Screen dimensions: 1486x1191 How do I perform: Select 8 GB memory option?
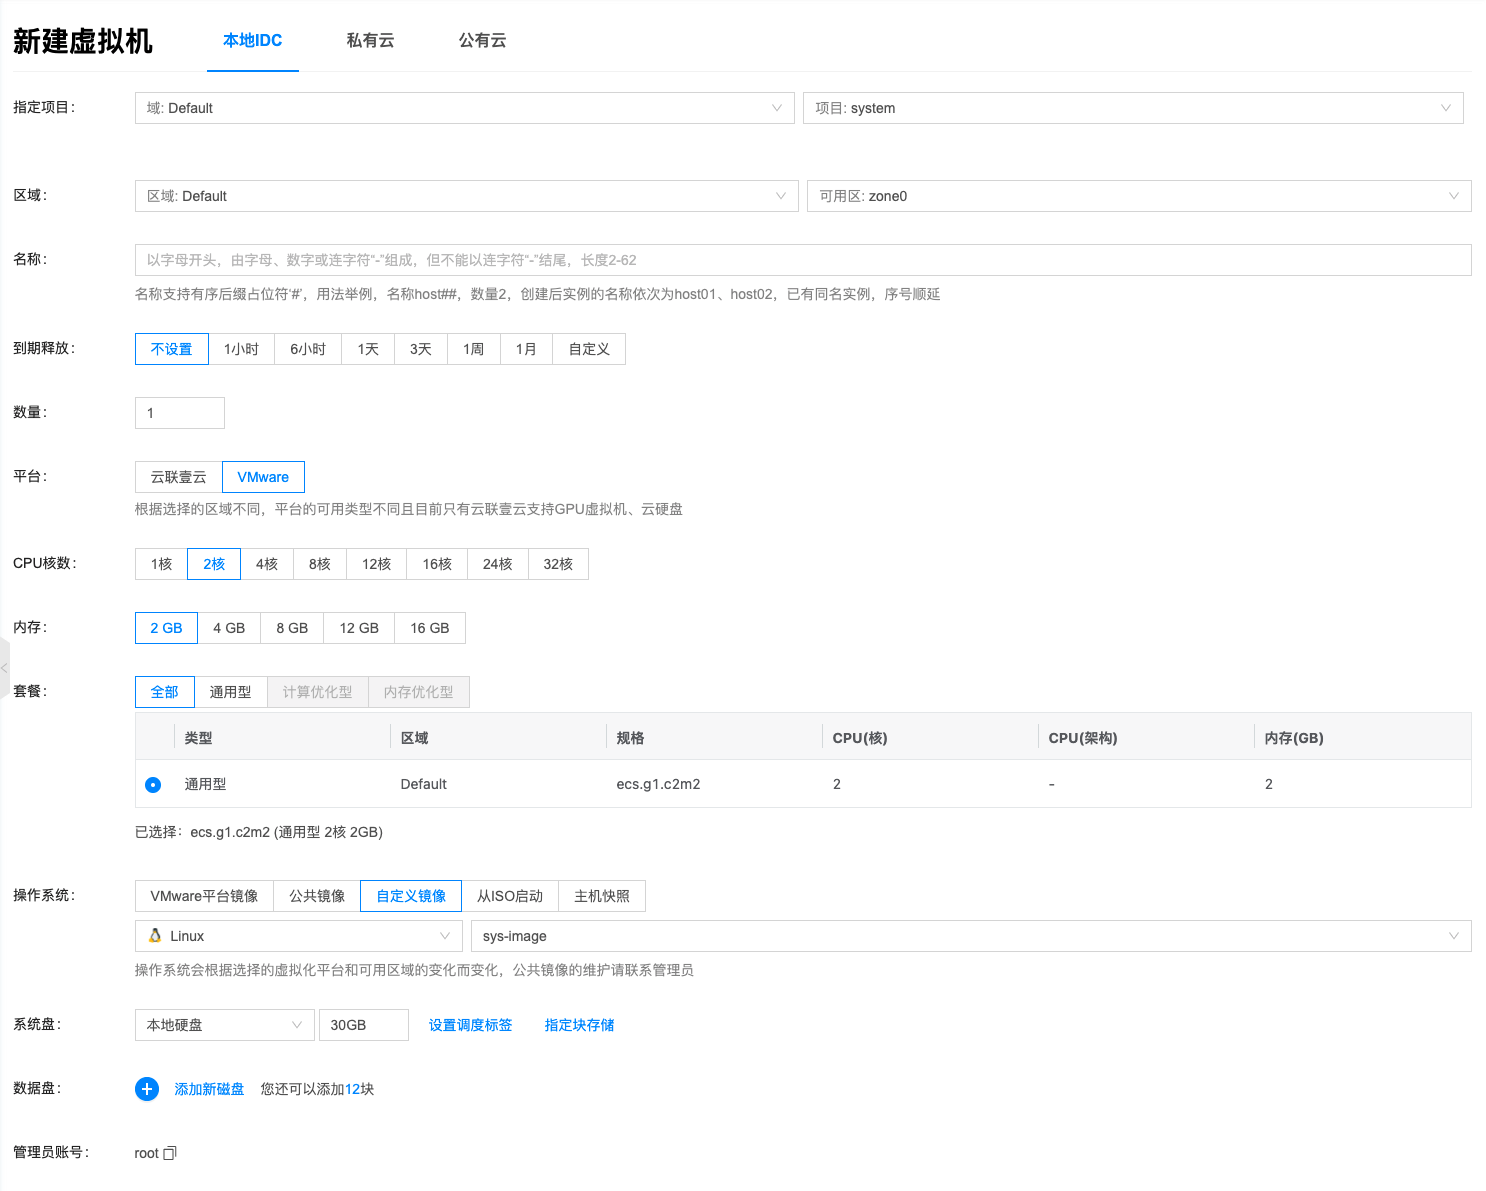click(x=292, y=628)
